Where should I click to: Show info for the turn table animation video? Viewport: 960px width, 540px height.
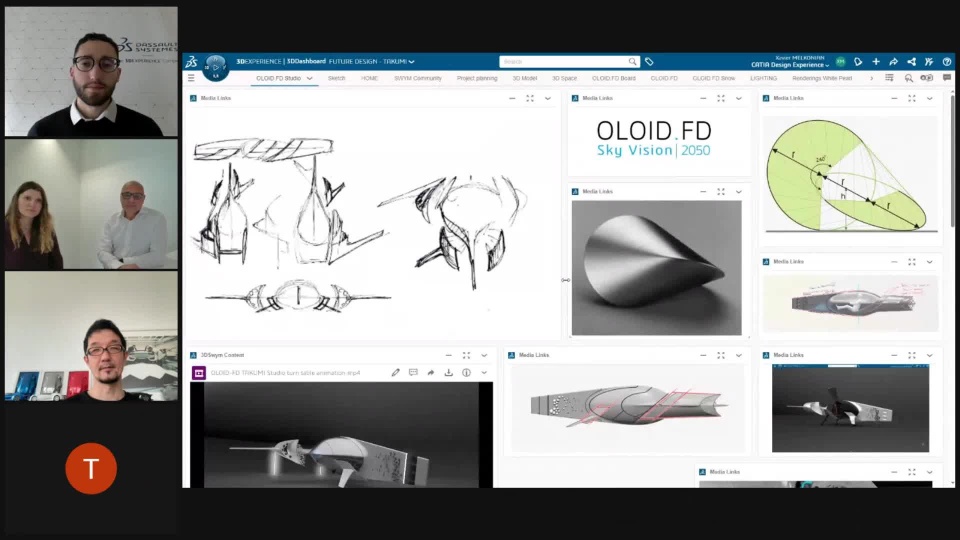[x=466, y=372]
